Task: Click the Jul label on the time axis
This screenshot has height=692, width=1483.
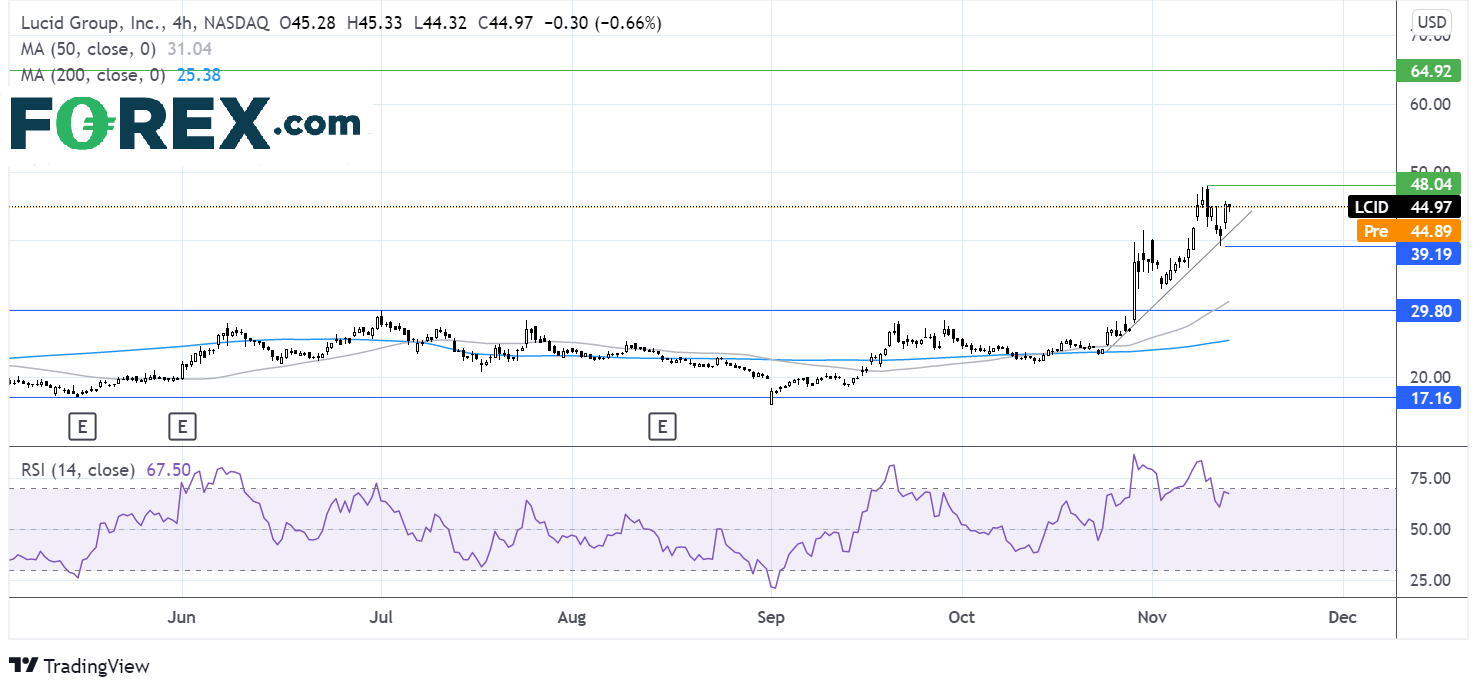Action: point(381,617)
